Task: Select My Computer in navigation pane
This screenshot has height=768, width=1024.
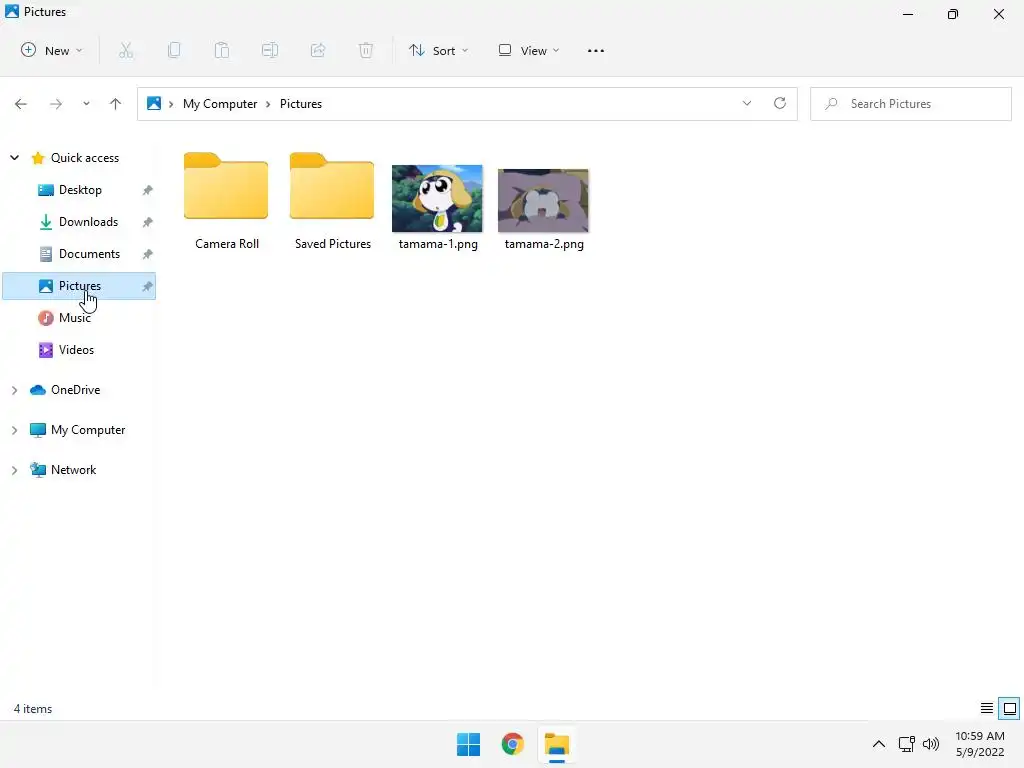Action: coord(88,430)
